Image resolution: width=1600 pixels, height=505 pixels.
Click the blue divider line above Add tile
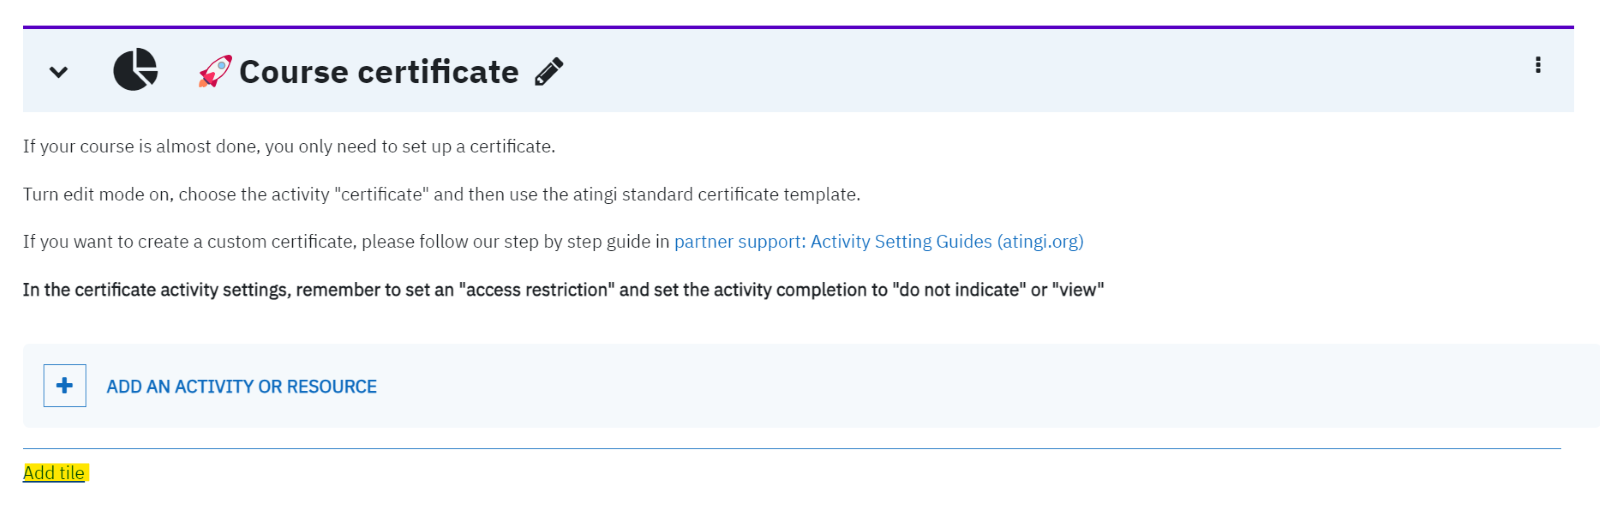pos(792,448)
